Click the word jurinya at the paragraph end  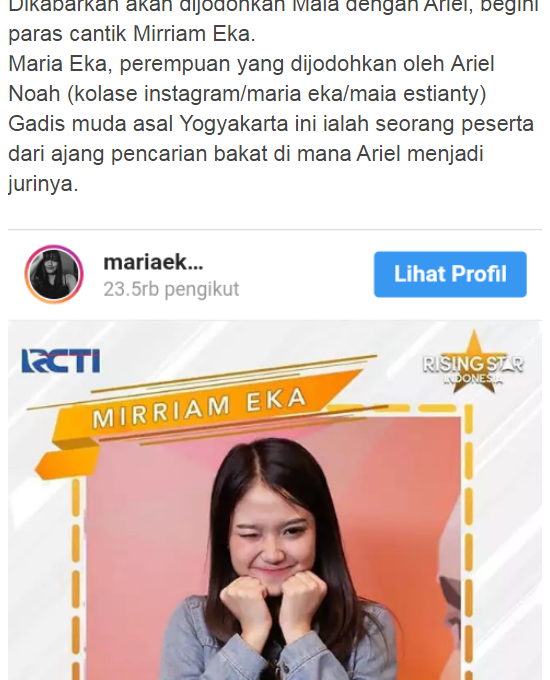coord(43,184)
